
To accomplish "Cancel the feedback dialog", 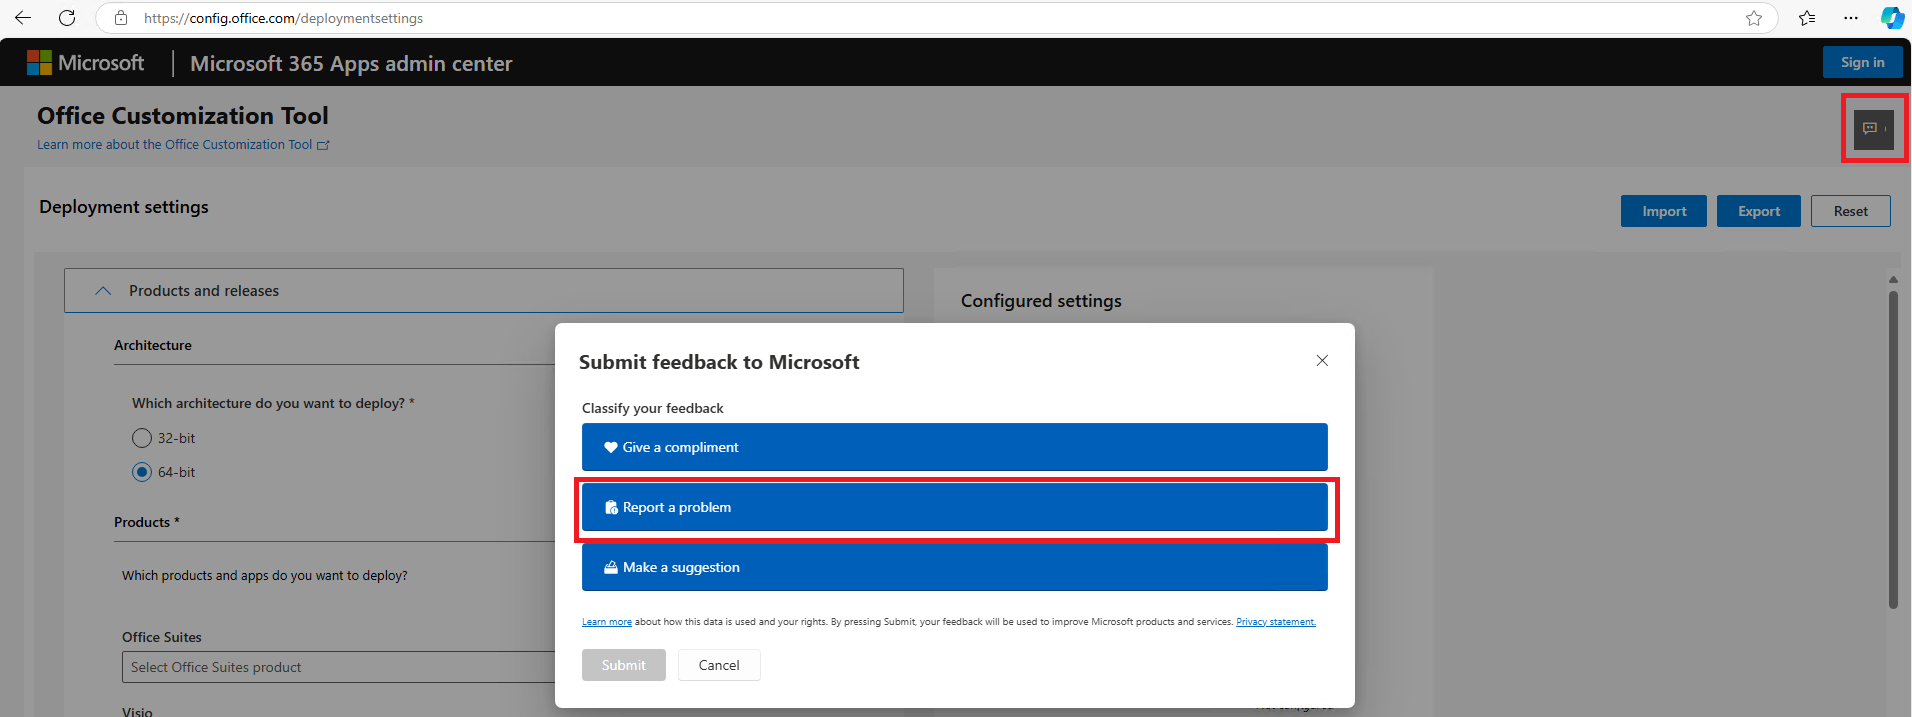I will click(x=719, y=665).
